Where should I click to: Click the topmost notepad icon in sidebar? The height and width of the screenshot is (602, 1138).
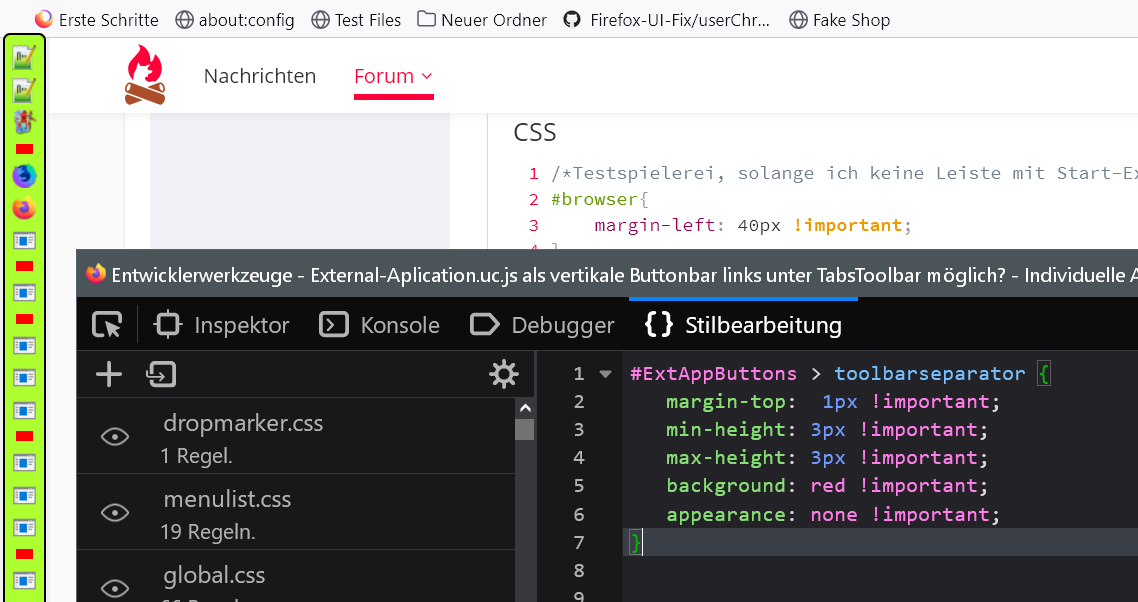(x=24, y=58)
